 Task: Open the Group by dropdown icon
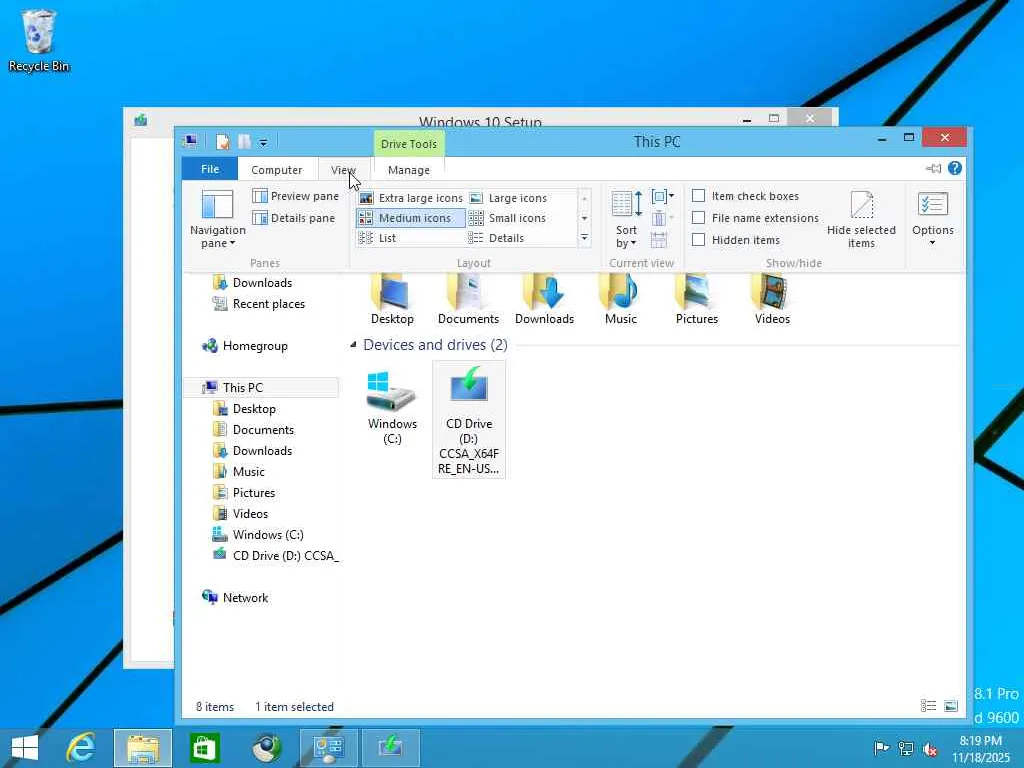pyautogui.click(x=662, y=196)
